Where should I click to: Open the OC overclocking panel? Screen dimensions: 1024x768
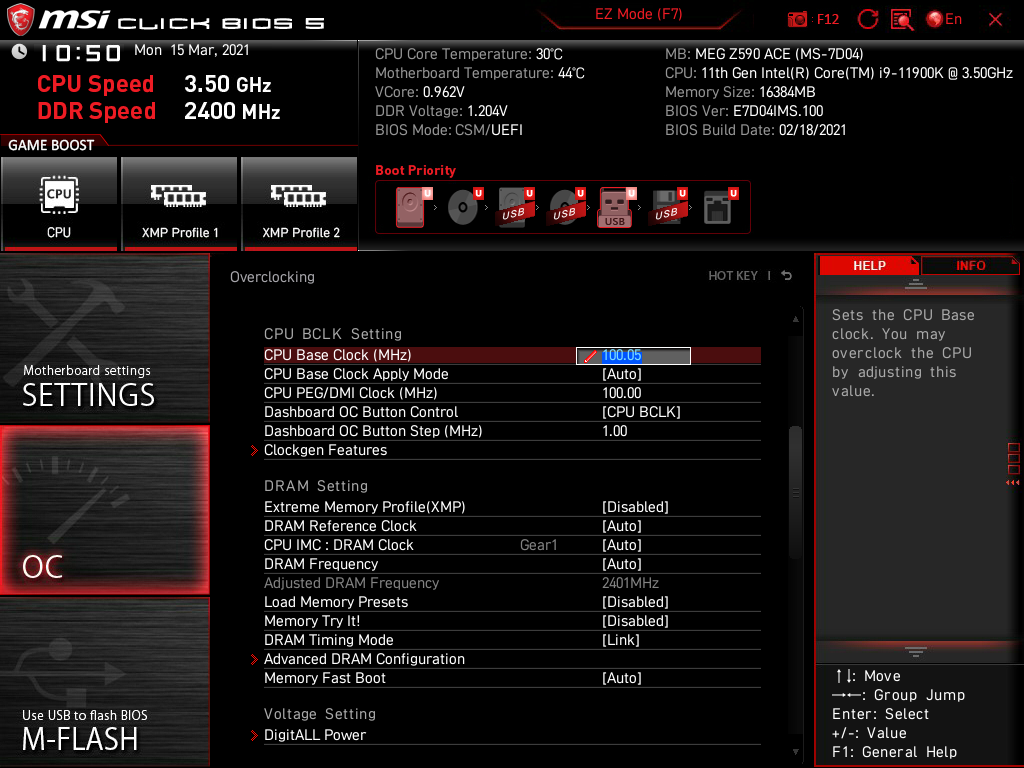pos(104,511)
